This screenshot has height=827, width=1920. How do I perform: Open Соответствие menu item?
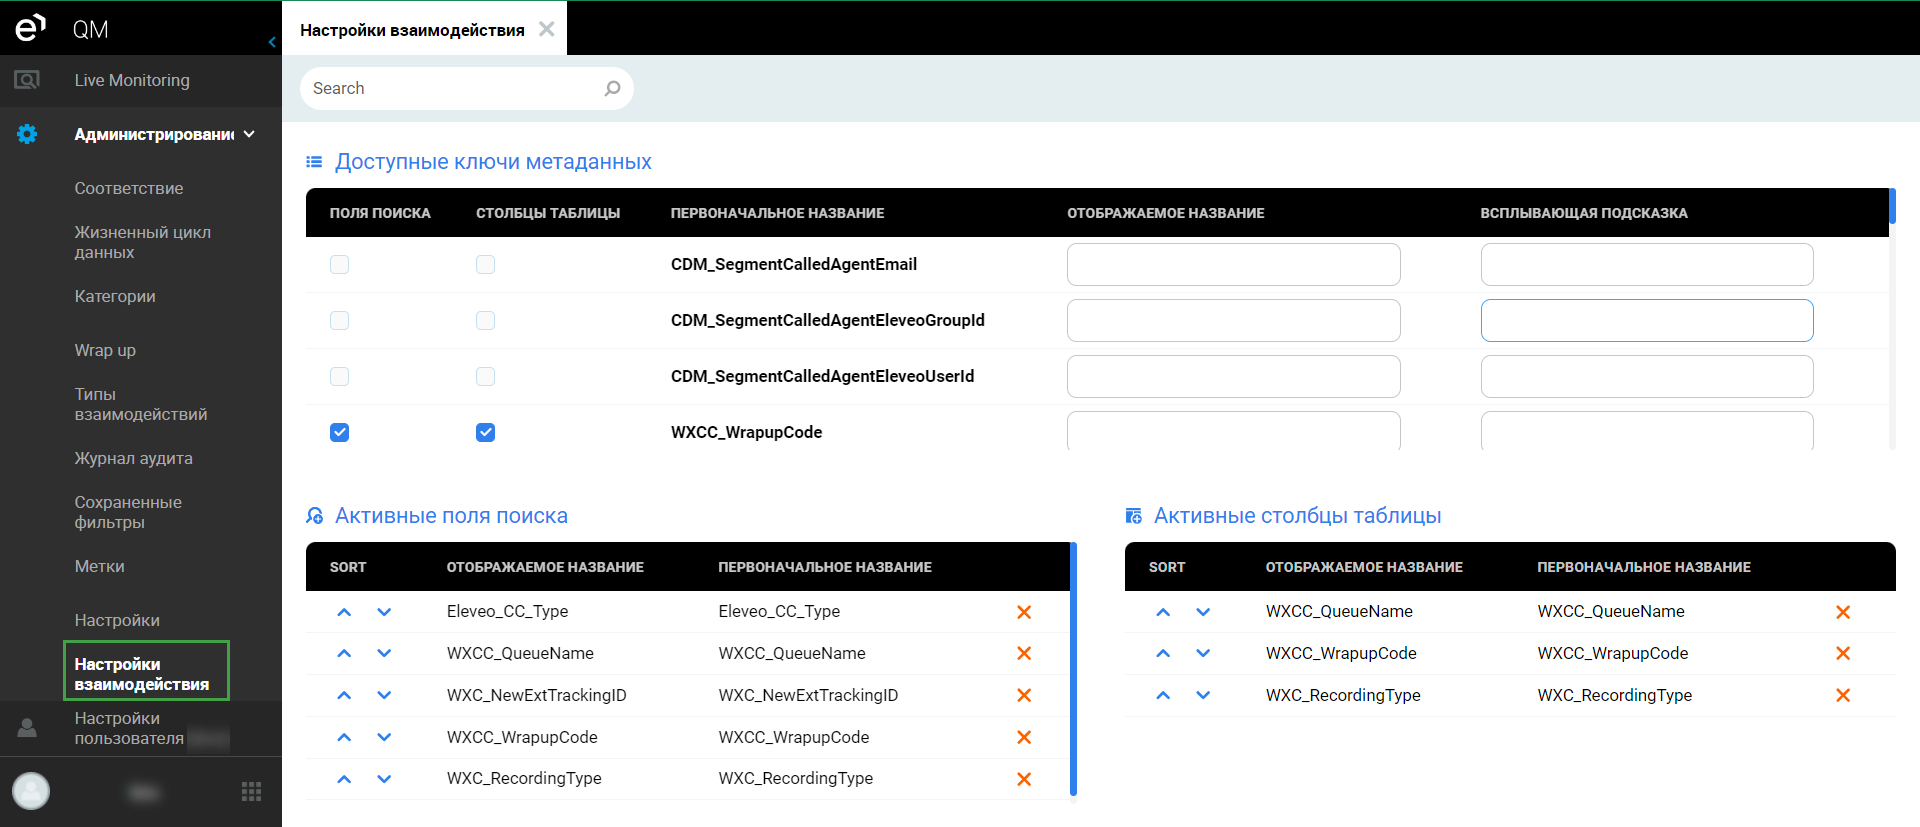tap(129, 188)
